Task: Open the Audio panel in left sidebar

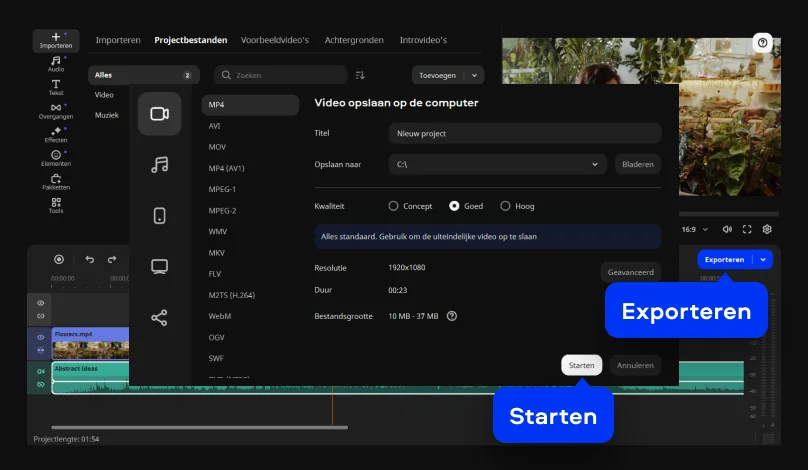Action: [x=56, y=64]
